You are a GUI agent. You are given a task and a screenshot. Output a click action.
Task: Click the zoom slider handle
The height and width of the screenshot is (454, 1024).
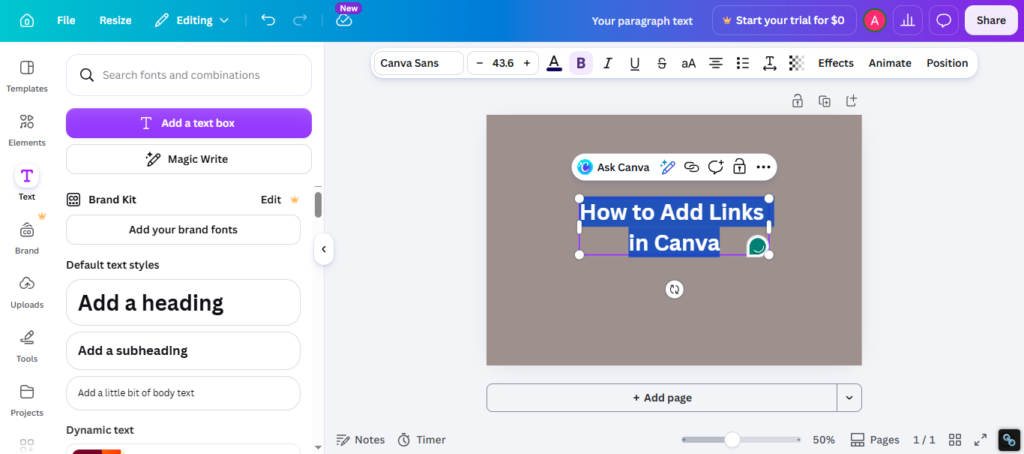[732, 440]
